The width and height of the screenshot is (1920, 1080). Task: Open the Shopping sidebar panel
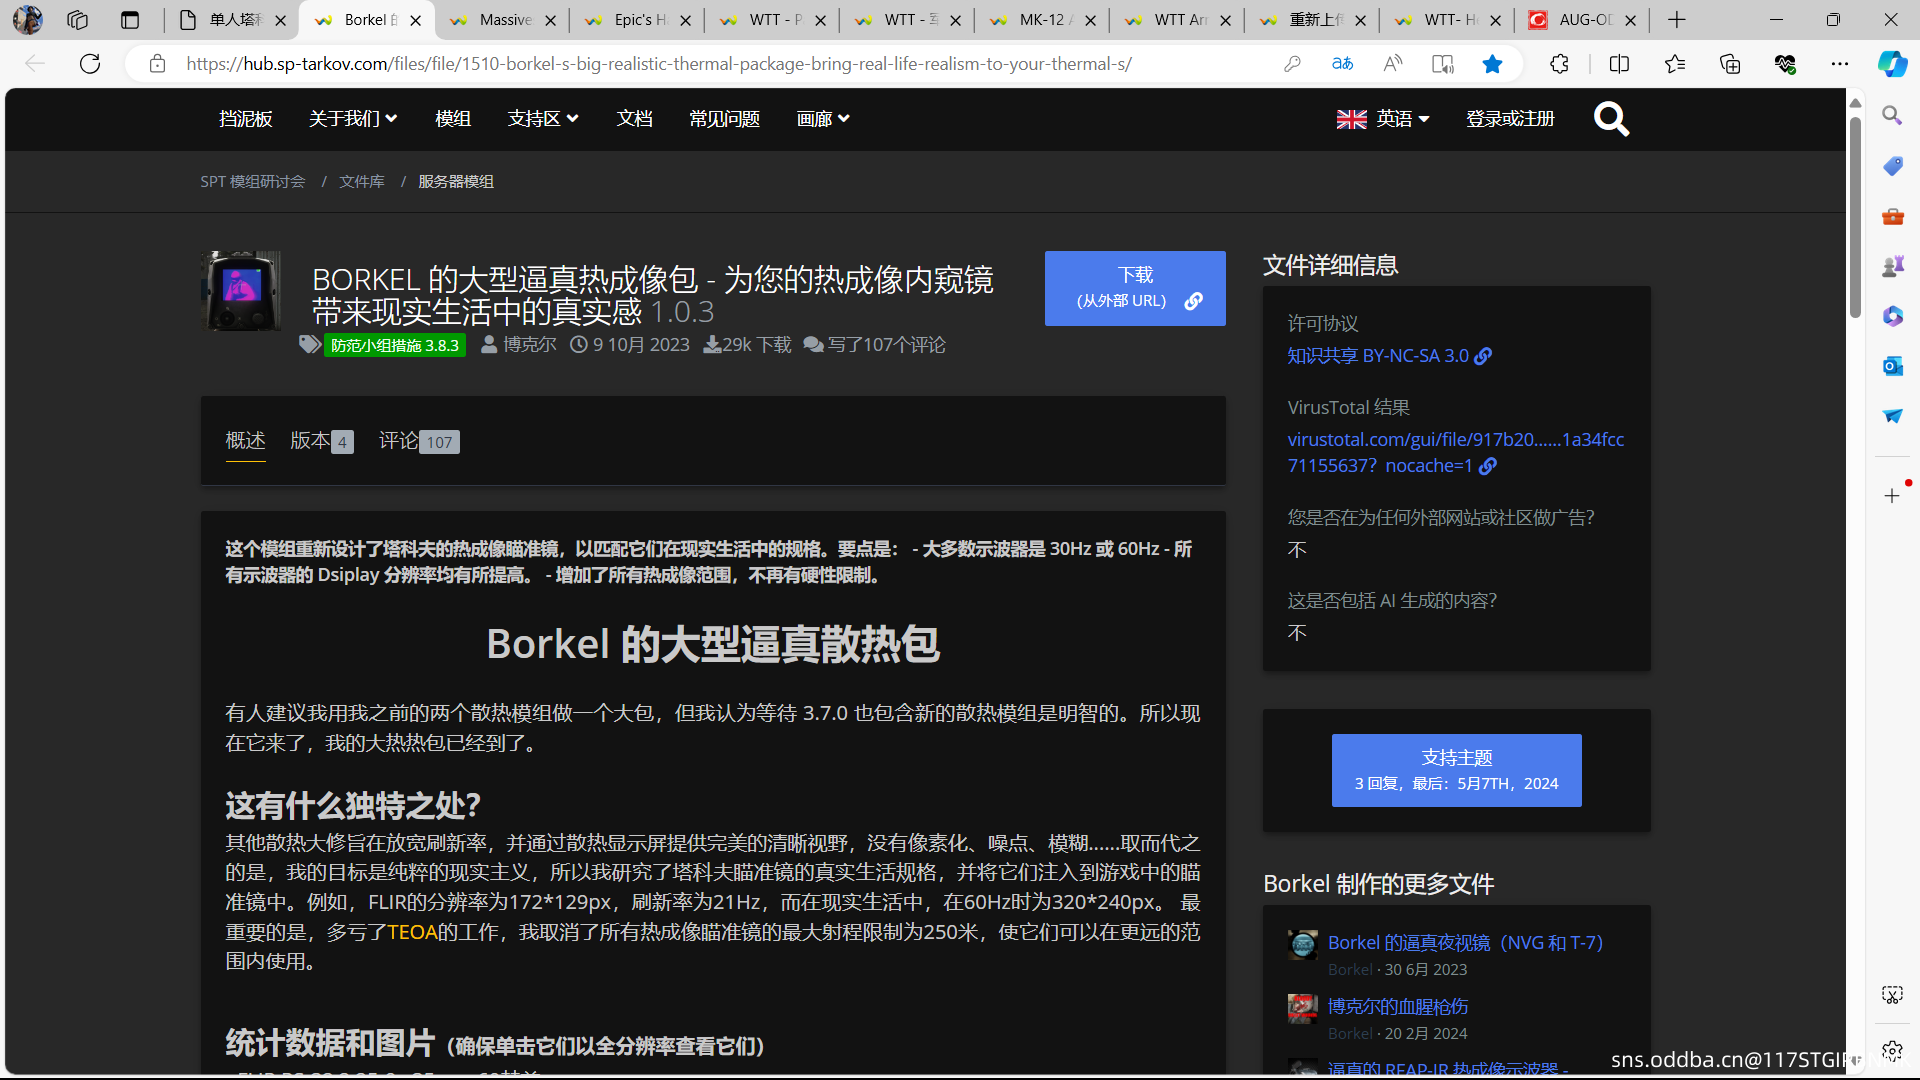click(1893, 166)
